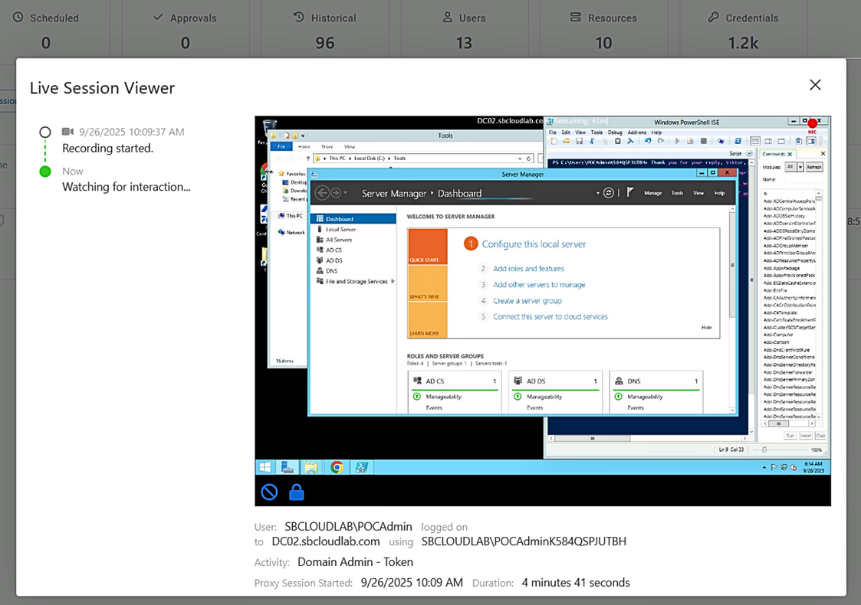Open PowerShell ISE from the taskbar
The image size is (861, 605).
[361, 467]
